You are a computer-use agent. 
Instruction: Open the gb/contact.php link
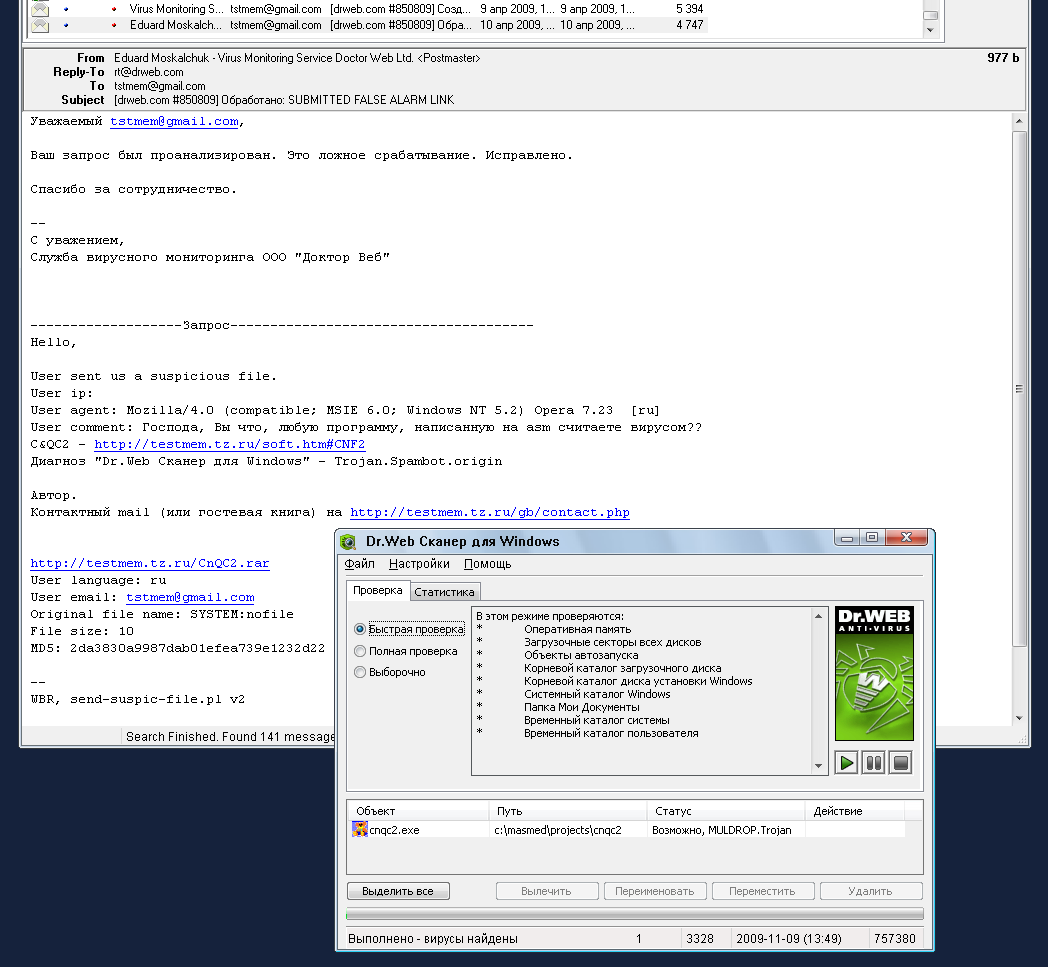click(490, 513)
